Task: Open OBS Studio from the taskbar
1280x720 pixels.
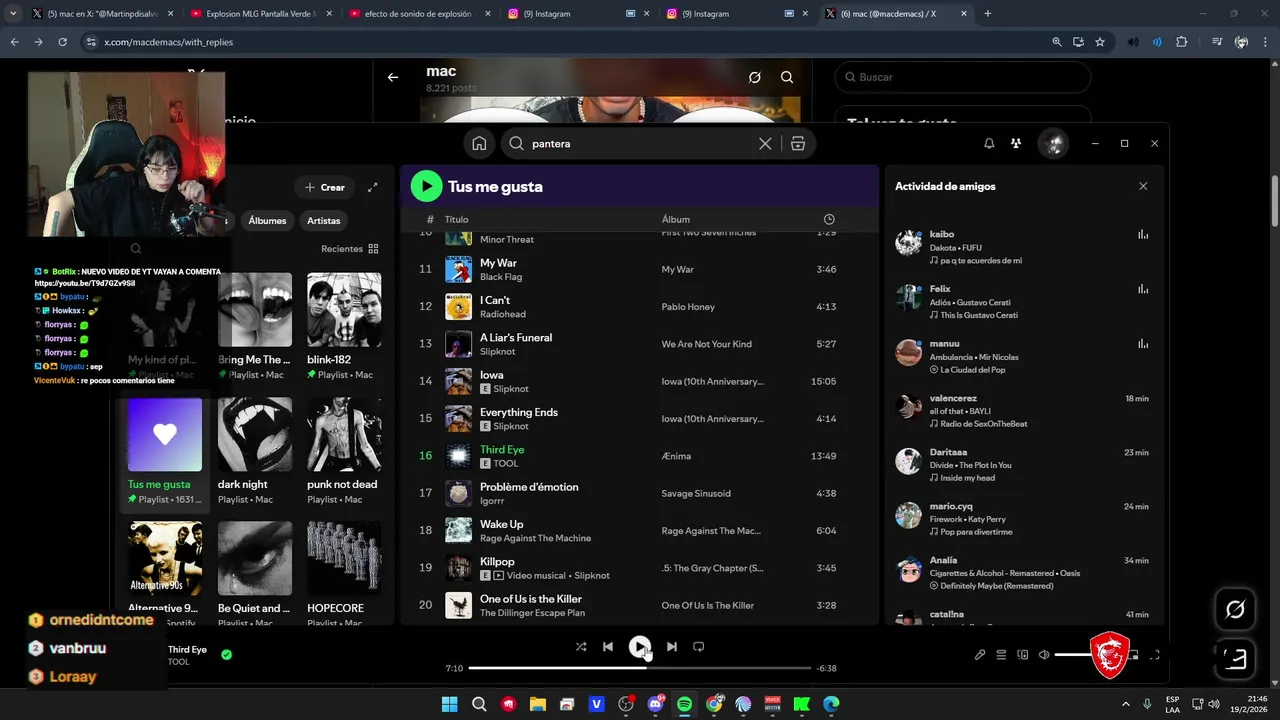Action: (x=626, y=704)
